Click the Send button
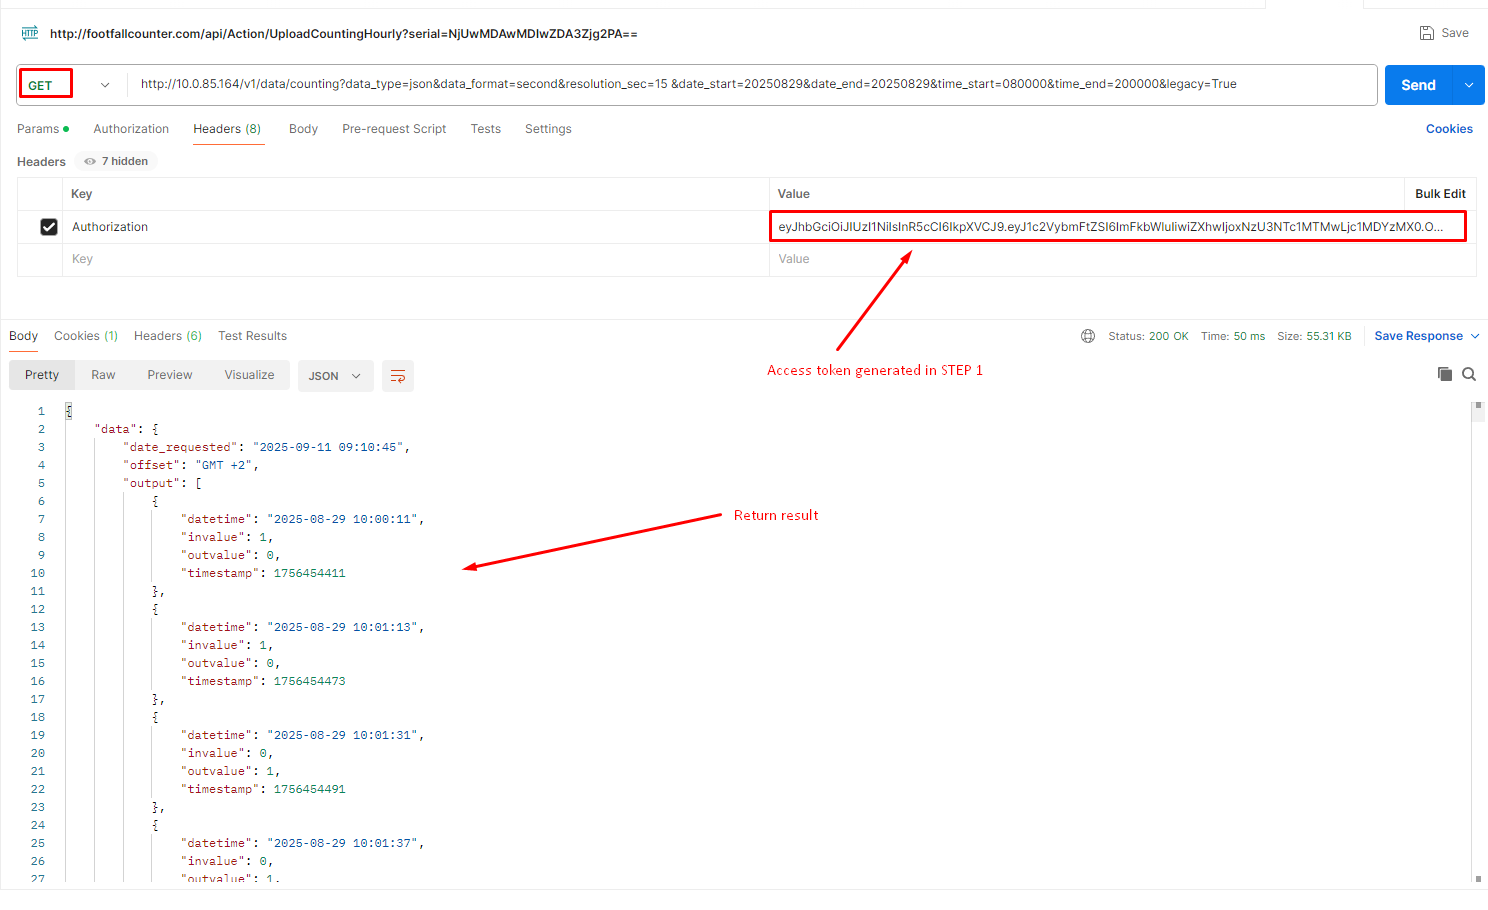This screenshot has width=1488, height=910. point(1418,85)
